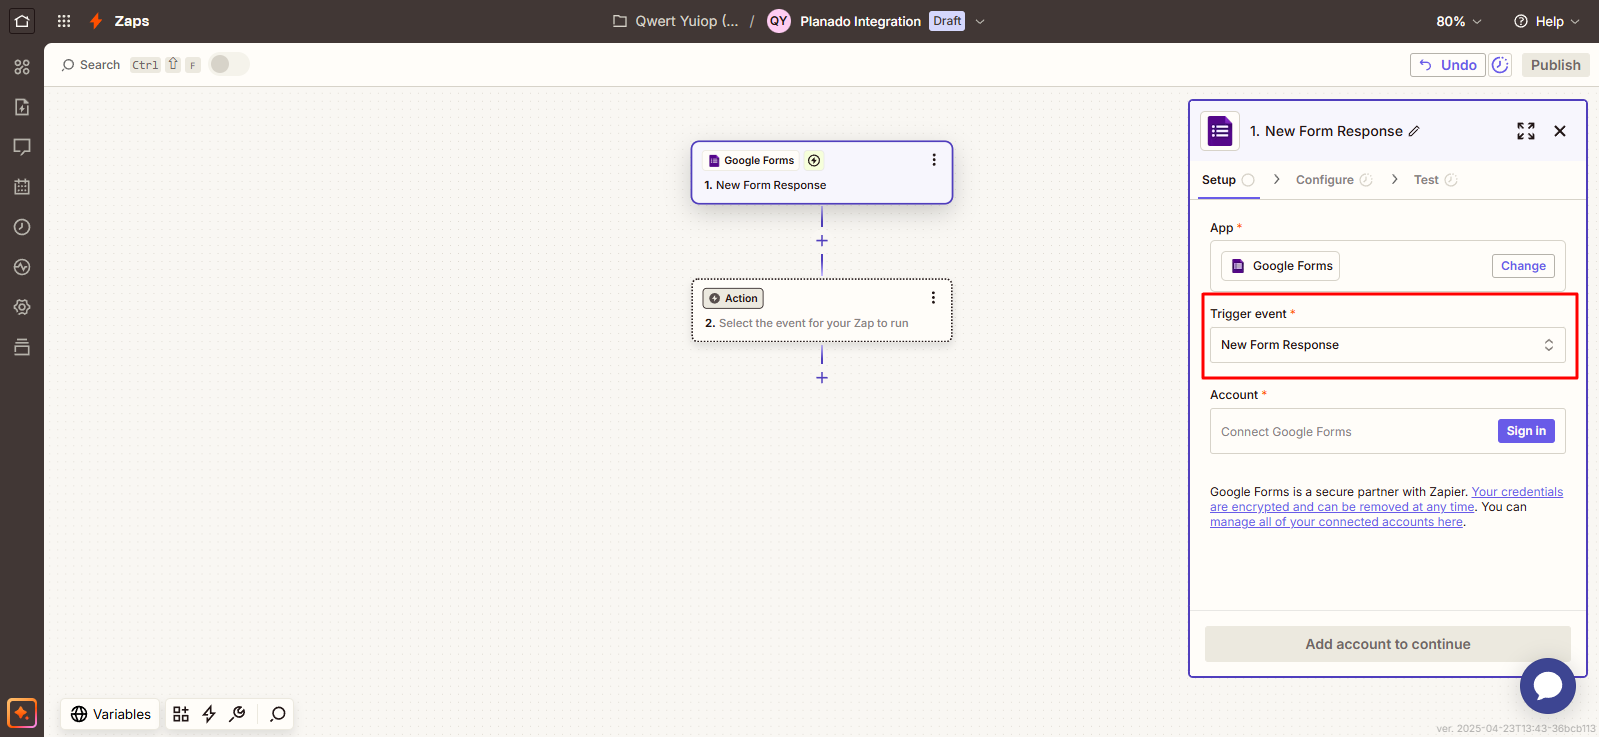The height and width of the screenshot is (737, 1599).
Task: Click the Undo button
Action: 1447,65
